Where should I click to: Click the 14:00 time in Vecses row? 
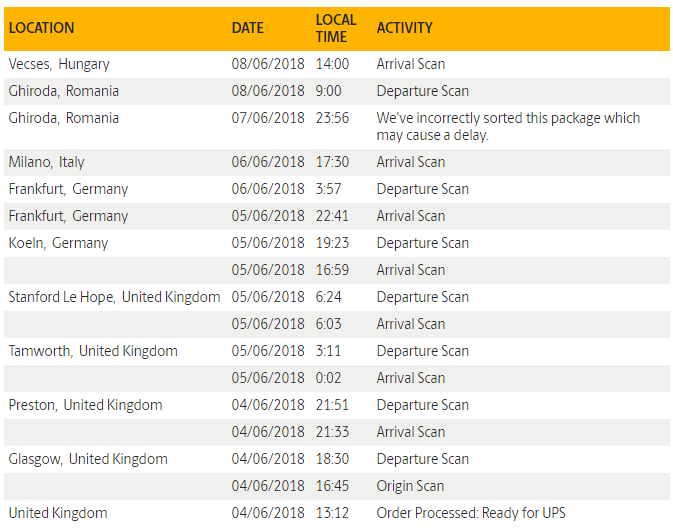pyautogui.click(x=332, y=64)
